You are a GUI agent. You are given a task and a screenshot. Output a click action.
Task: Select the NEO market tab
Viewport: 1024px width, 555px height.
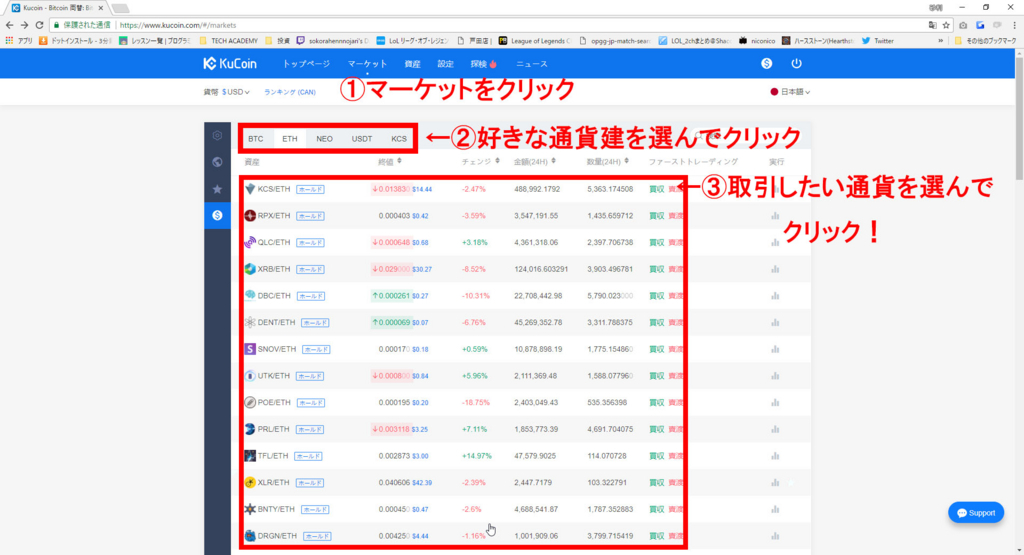(x=324, y=138)
